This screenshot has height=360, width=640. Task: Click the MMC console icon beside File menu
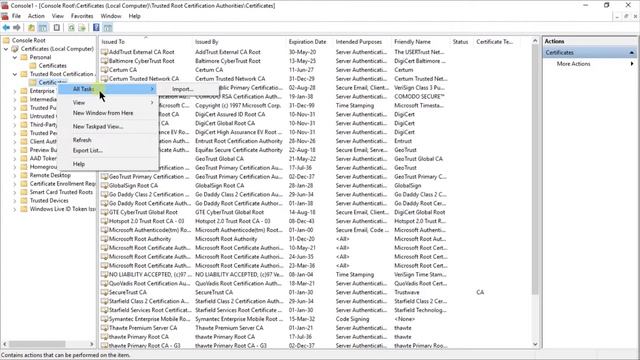(5, 16)
